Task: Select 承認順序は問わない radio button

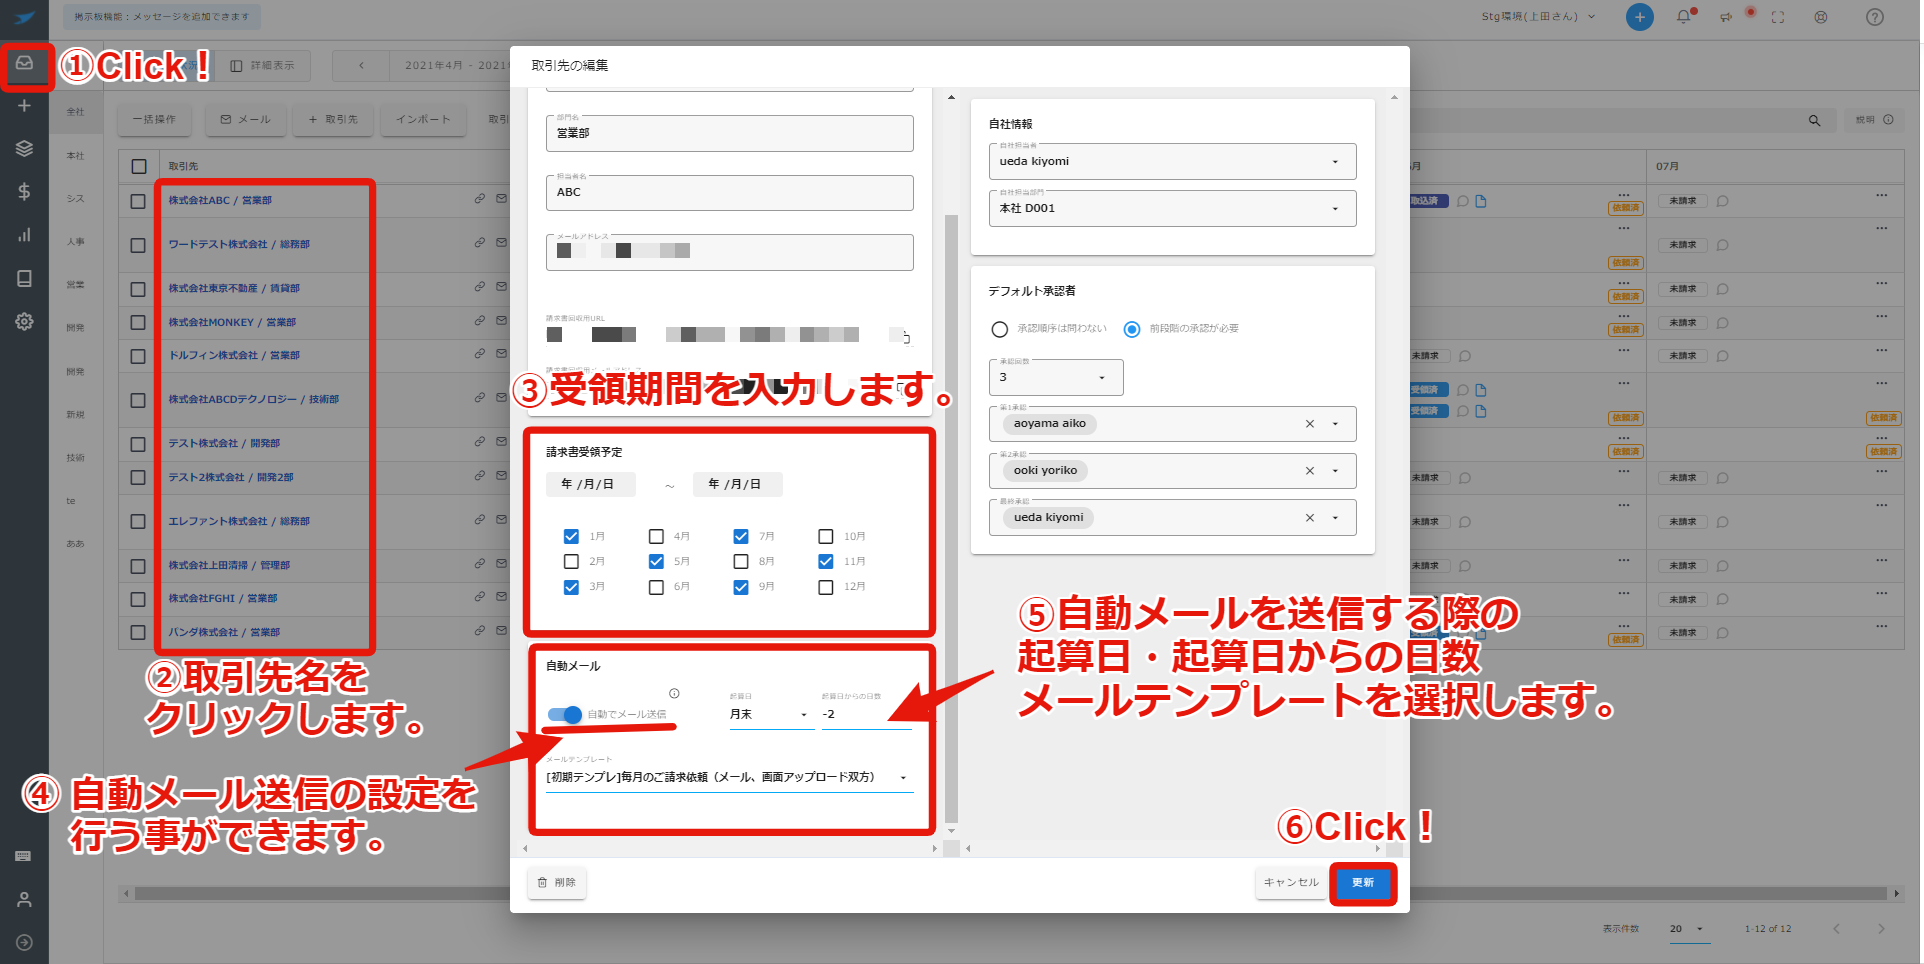Action: coord(999,329)
